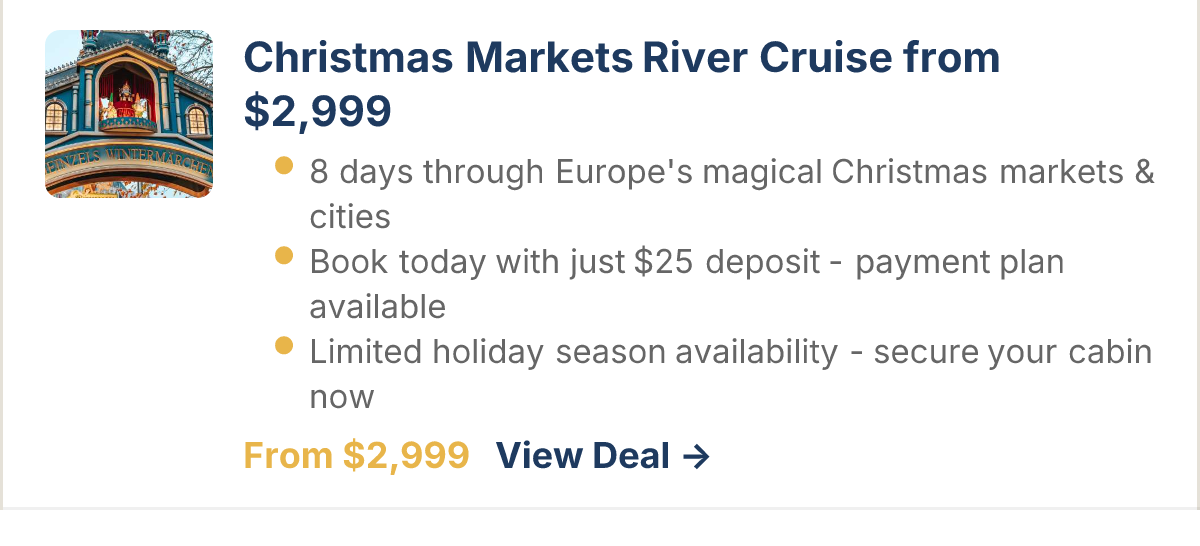
Task: Click the right arrow icon beside View Deal
Action: click(695, 456)
